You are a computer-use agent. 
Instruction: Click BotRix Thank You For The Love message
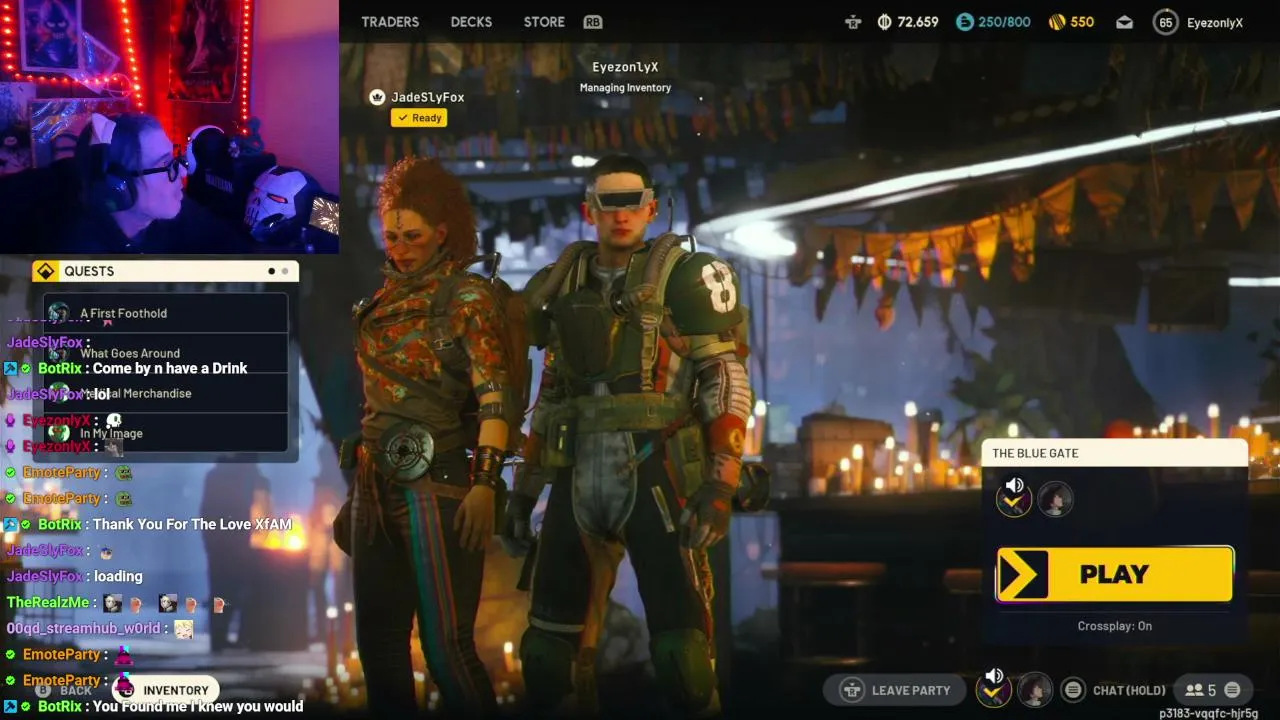tap(192, 524)
